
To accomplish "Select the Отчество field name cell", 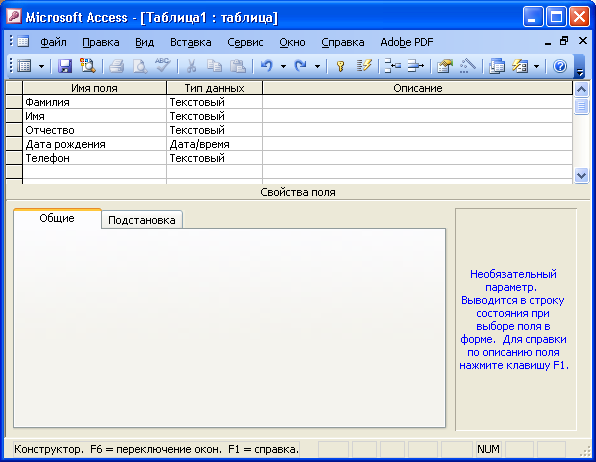I will [x=94, y=130].
